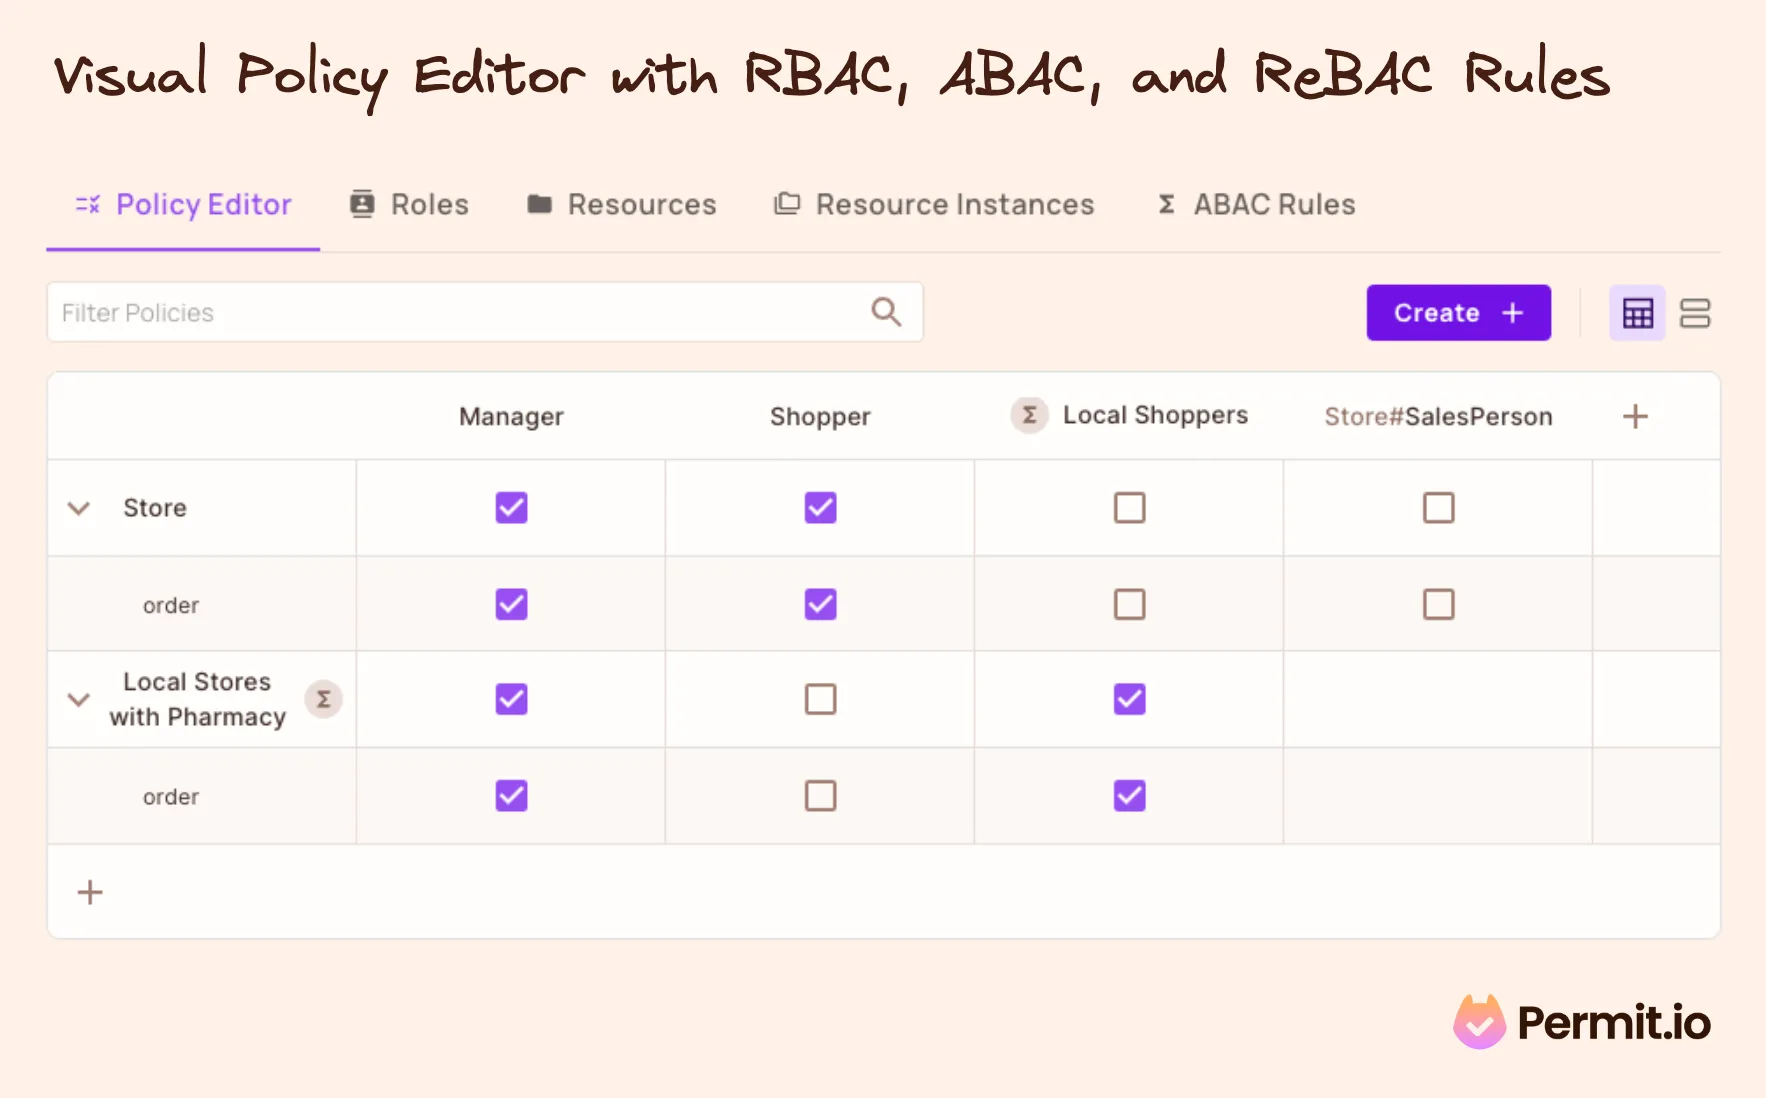Click the Permit.io logo
1766x1098 pixels.
coord(1582,1022)
